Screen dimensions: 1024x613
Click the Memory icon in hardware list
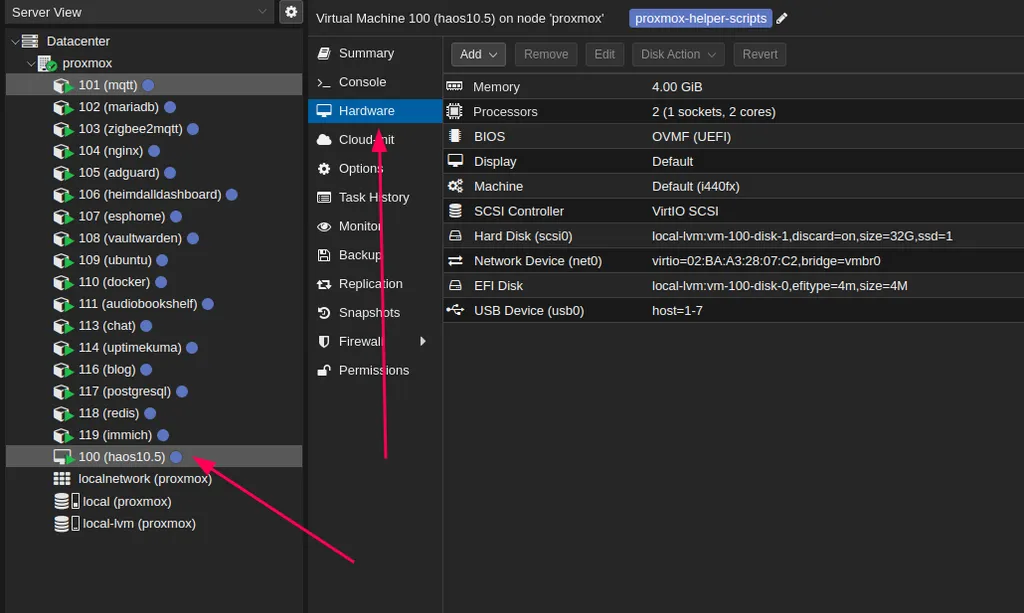pos(455,87)
